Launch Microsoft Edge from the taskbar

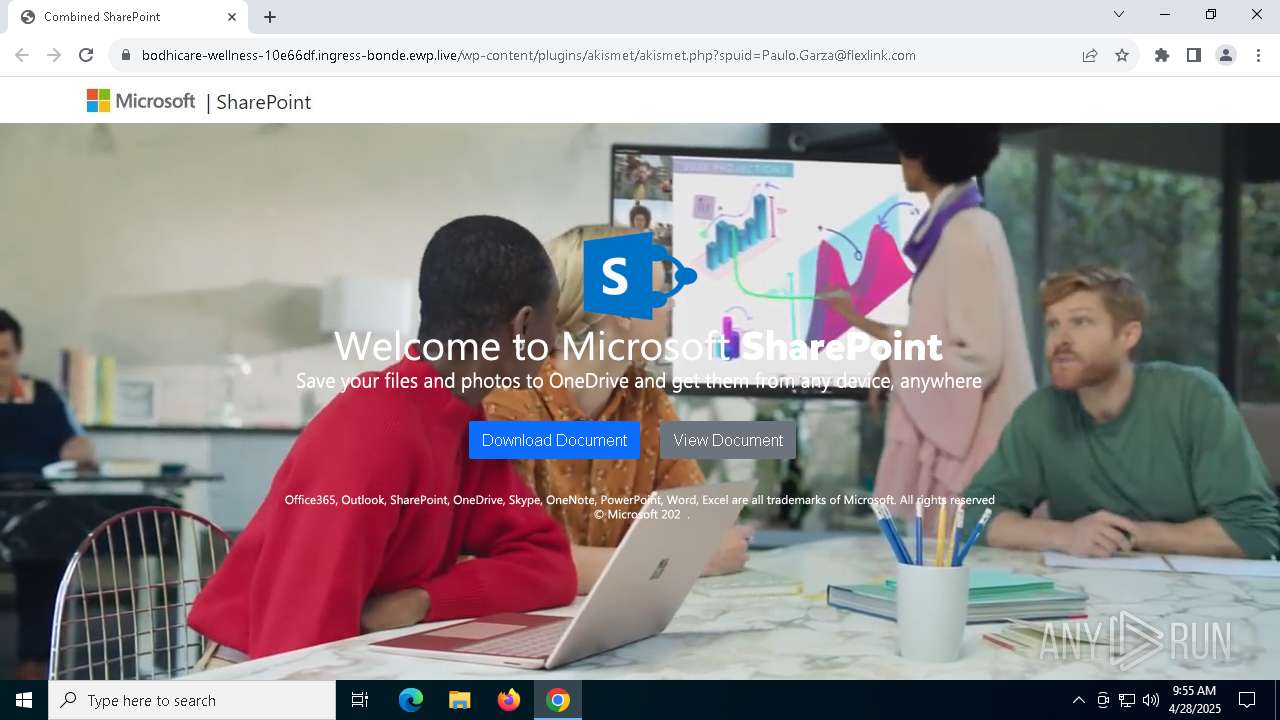[411, 700]
